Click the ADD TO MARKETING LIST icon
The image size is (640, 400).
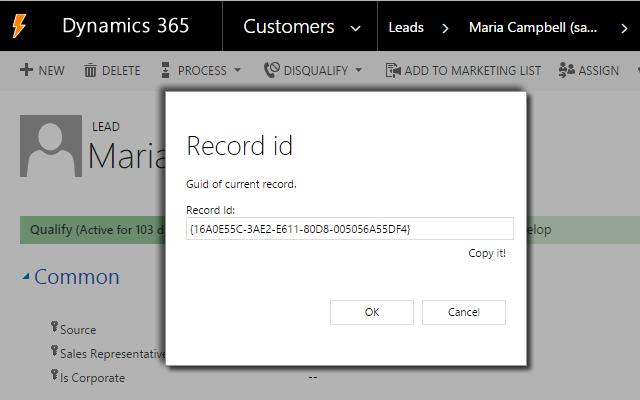point(393,71)
